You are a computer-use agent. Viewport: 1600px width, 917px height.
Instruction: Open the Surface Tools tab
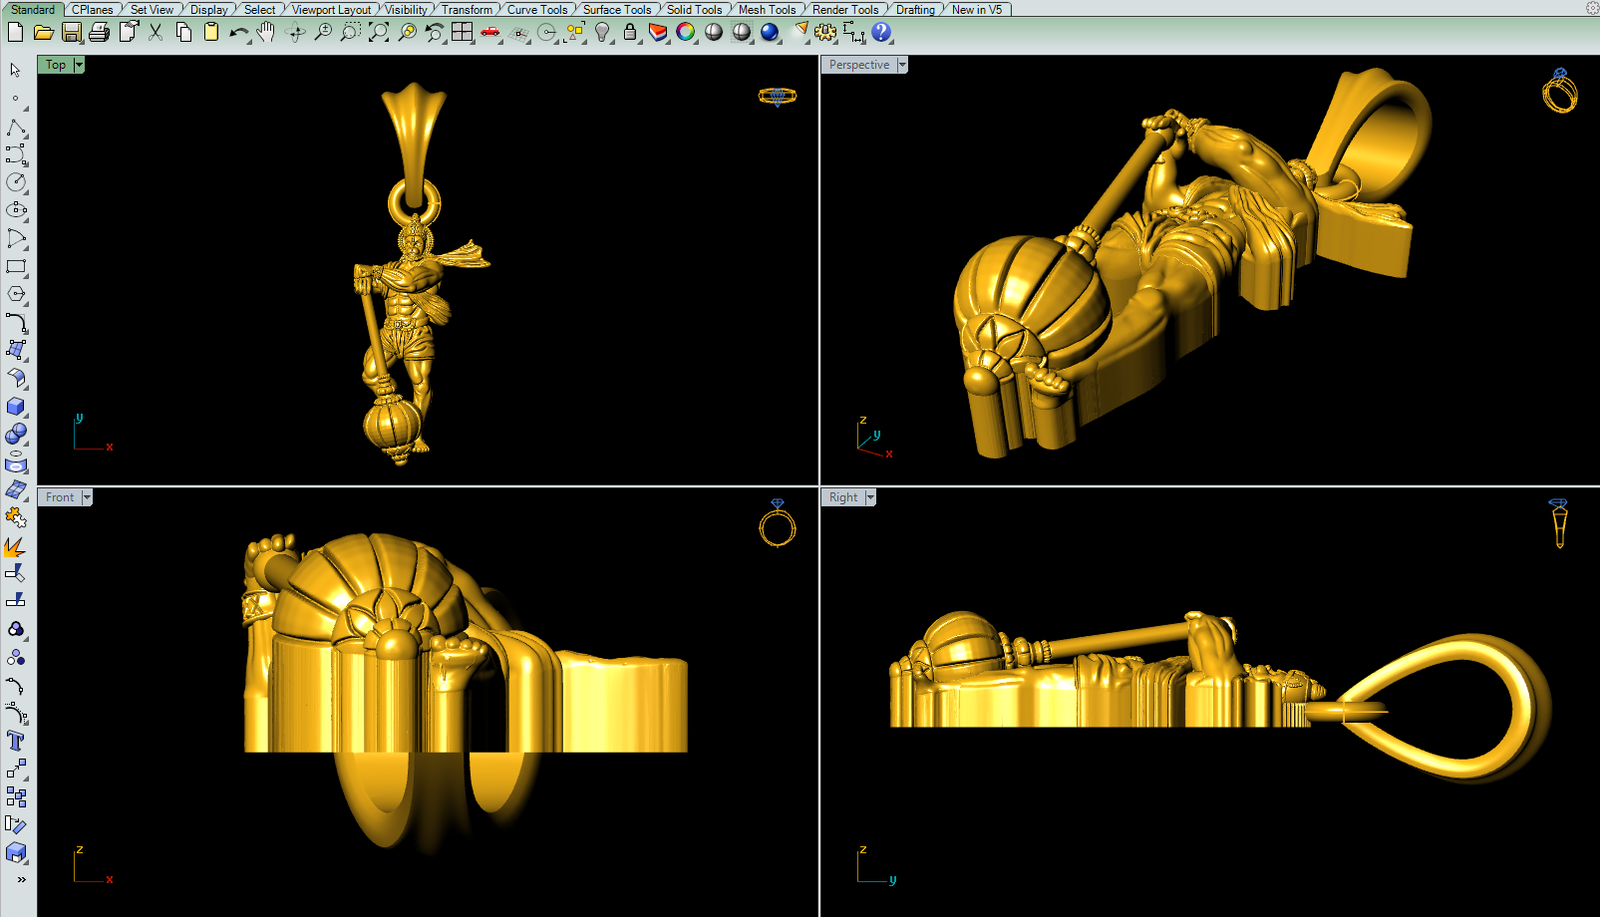(x=617, y=9)
